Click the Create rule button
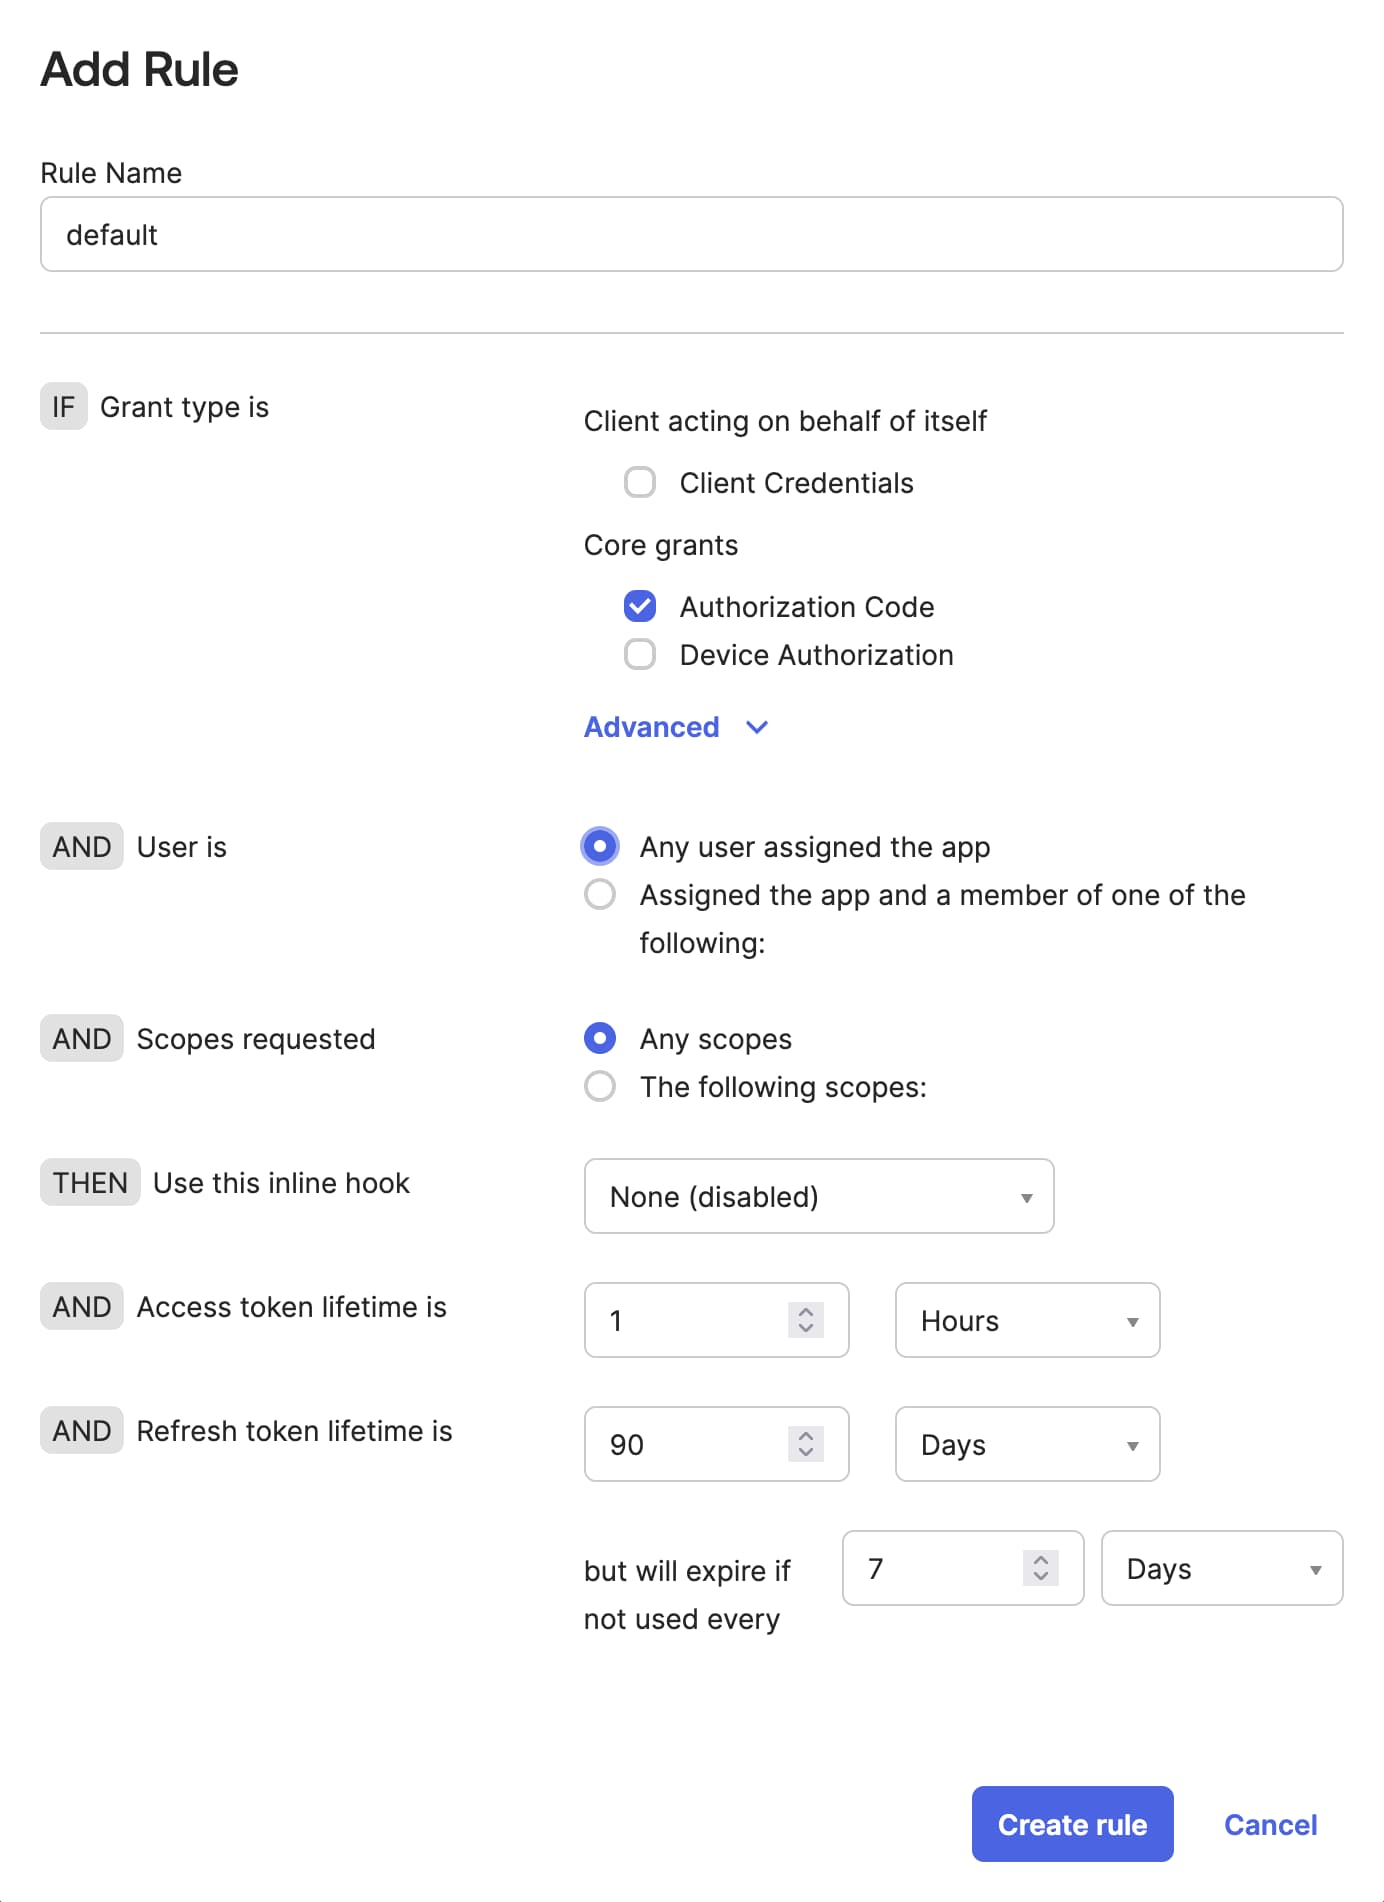This screenshot has height=1902, width=1384. click(1072, 1823)
